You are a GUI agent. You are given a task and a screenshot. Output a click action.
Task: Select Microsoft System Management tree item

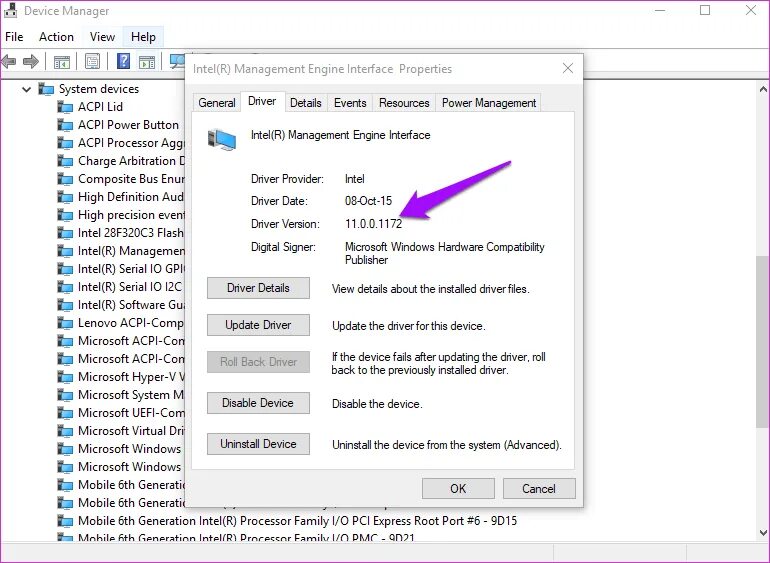pyautogui.click(x=131, y=395)
